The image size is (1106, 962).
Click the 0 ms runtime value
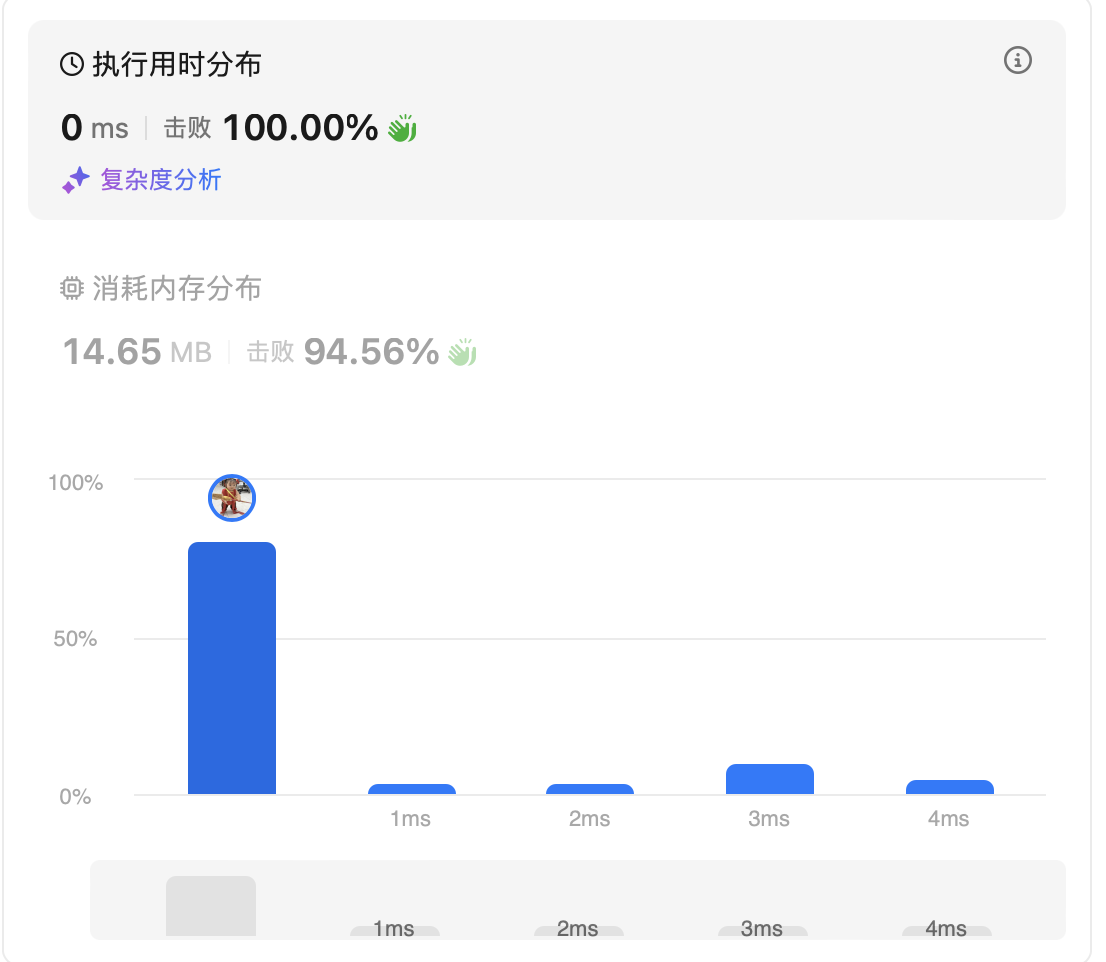point(95,128)
